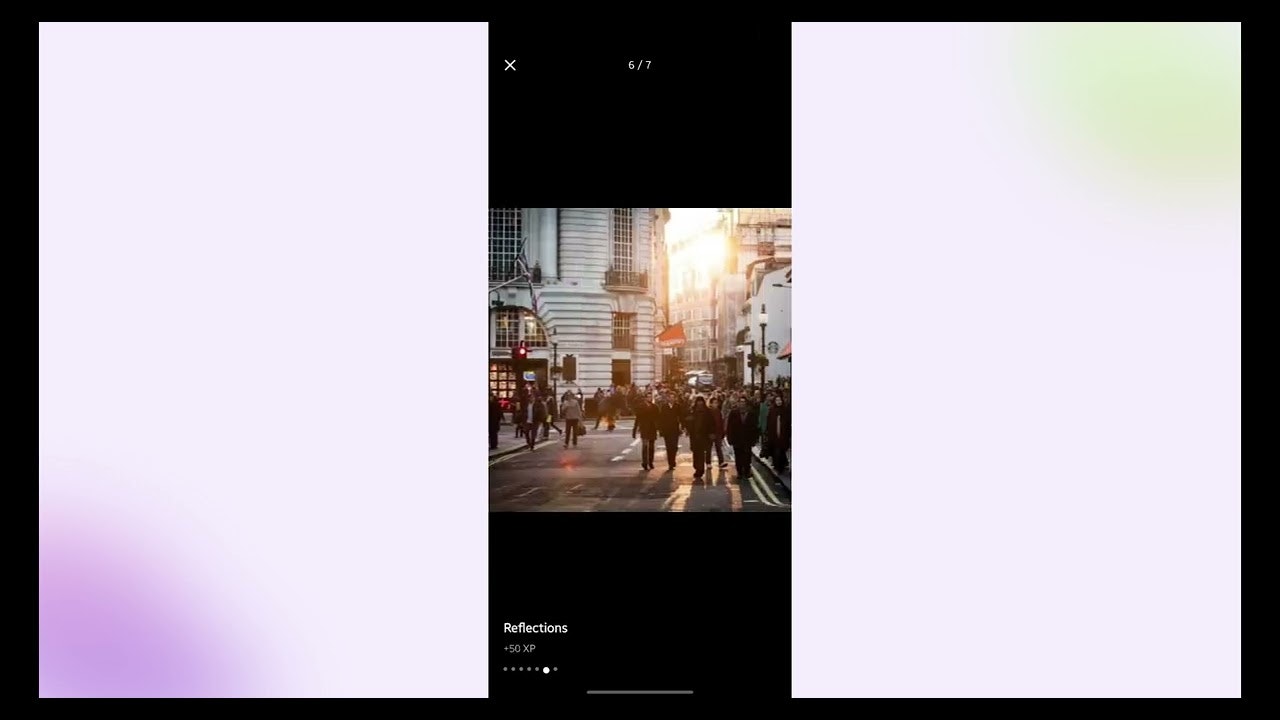This screenshot has width=1280, height=720.
Task: Click the 6 / 7 image counter
Action: point(640,65)
